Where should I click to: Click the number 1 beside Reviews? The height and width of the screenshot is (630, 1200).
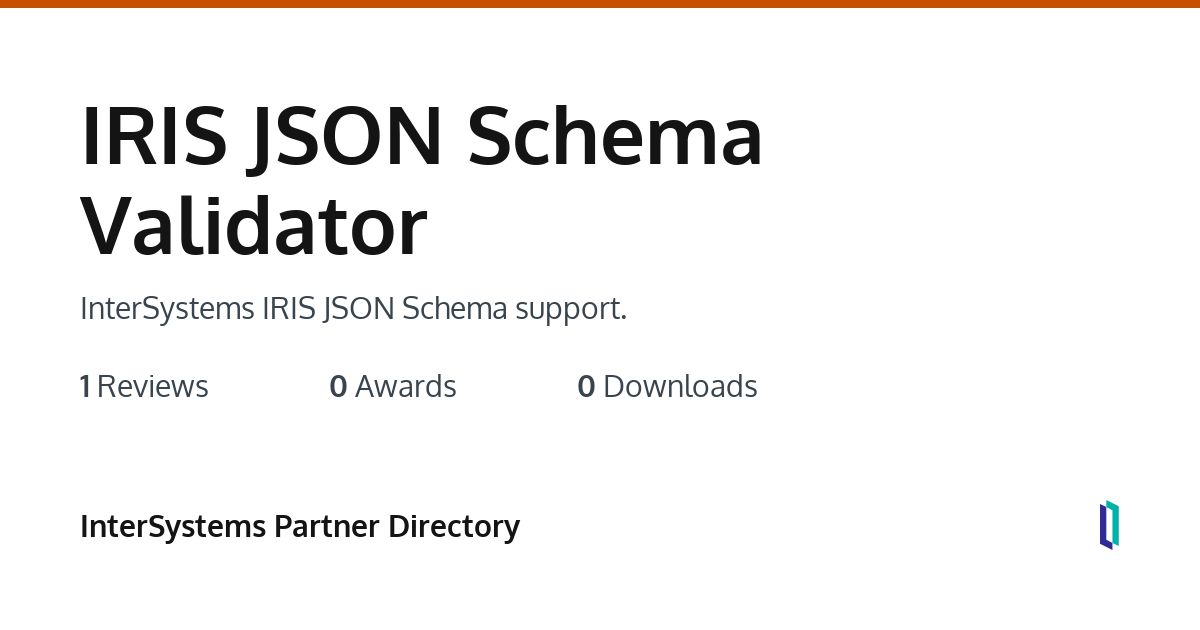(85, 386)
